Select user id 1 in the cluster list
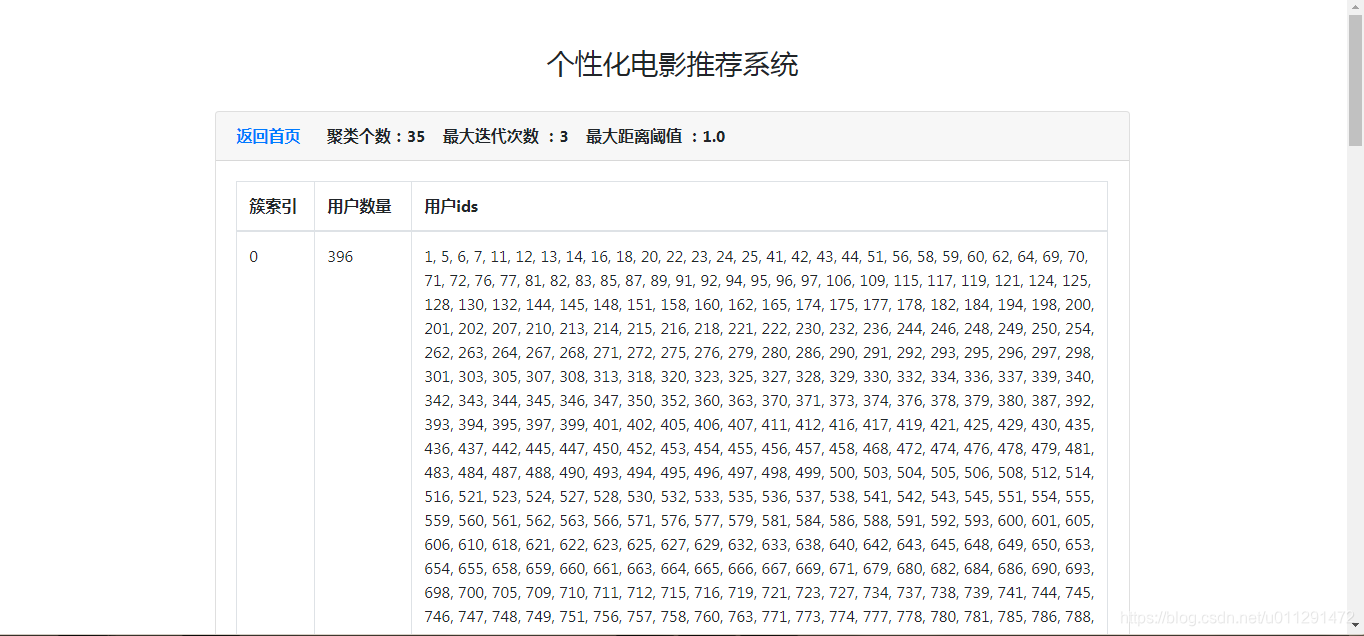The image size is (1364, 636). click(x=429, y=256)
